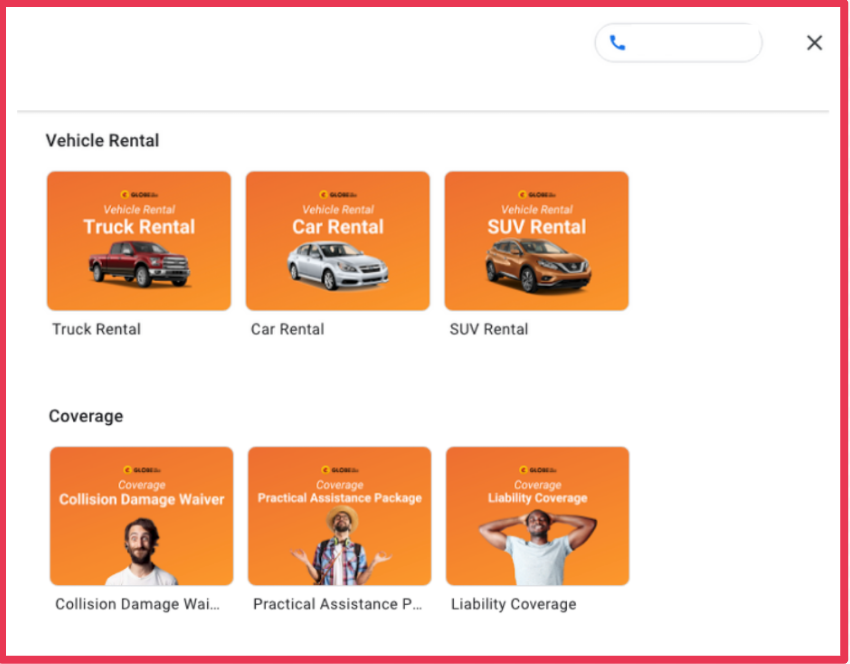
Task: Click the silver sedan car picture
Action: [x=337, y=265]
